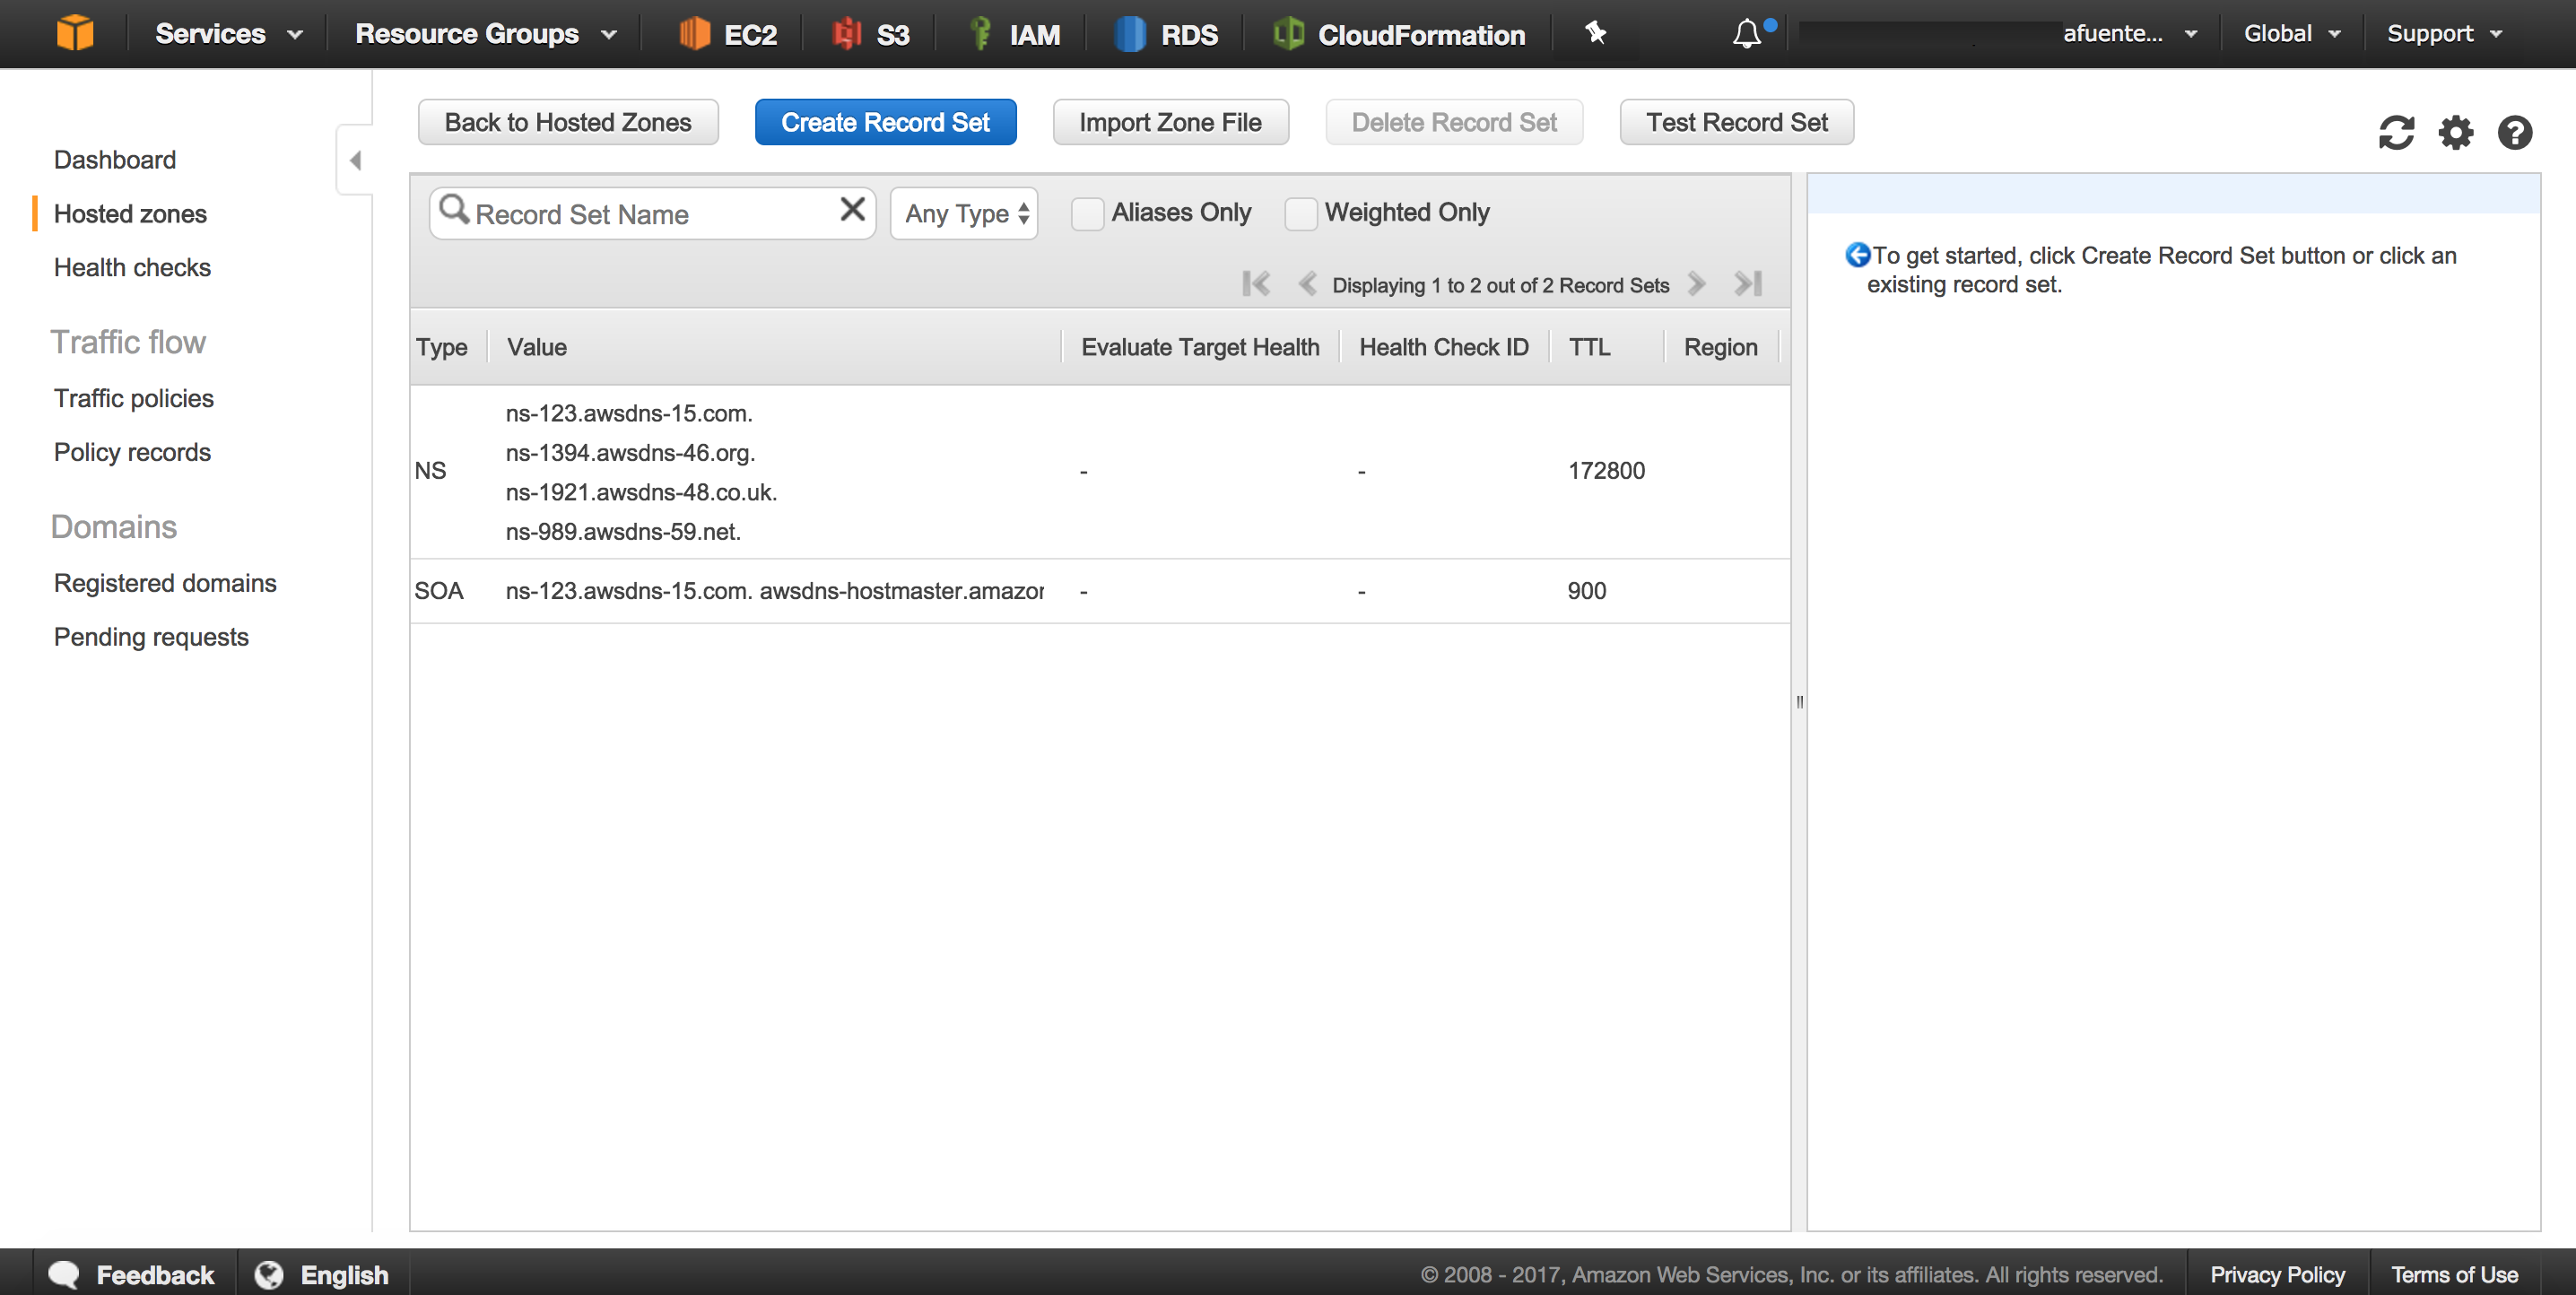Viewport: 2576px width, 1295px height.
Task: Select the NS record set row
Action: pyautogui.click(x=1099, y=471)
